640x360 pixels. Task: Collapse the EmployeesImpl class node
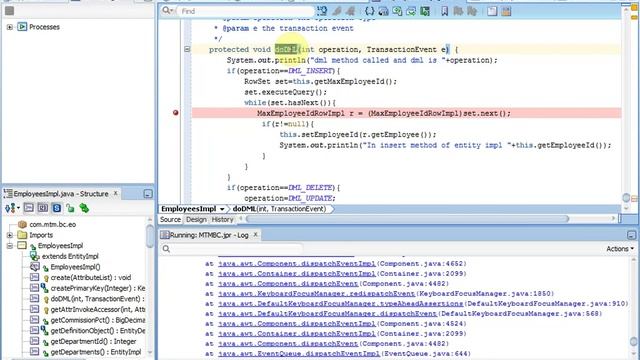click(x=9, y=246)
